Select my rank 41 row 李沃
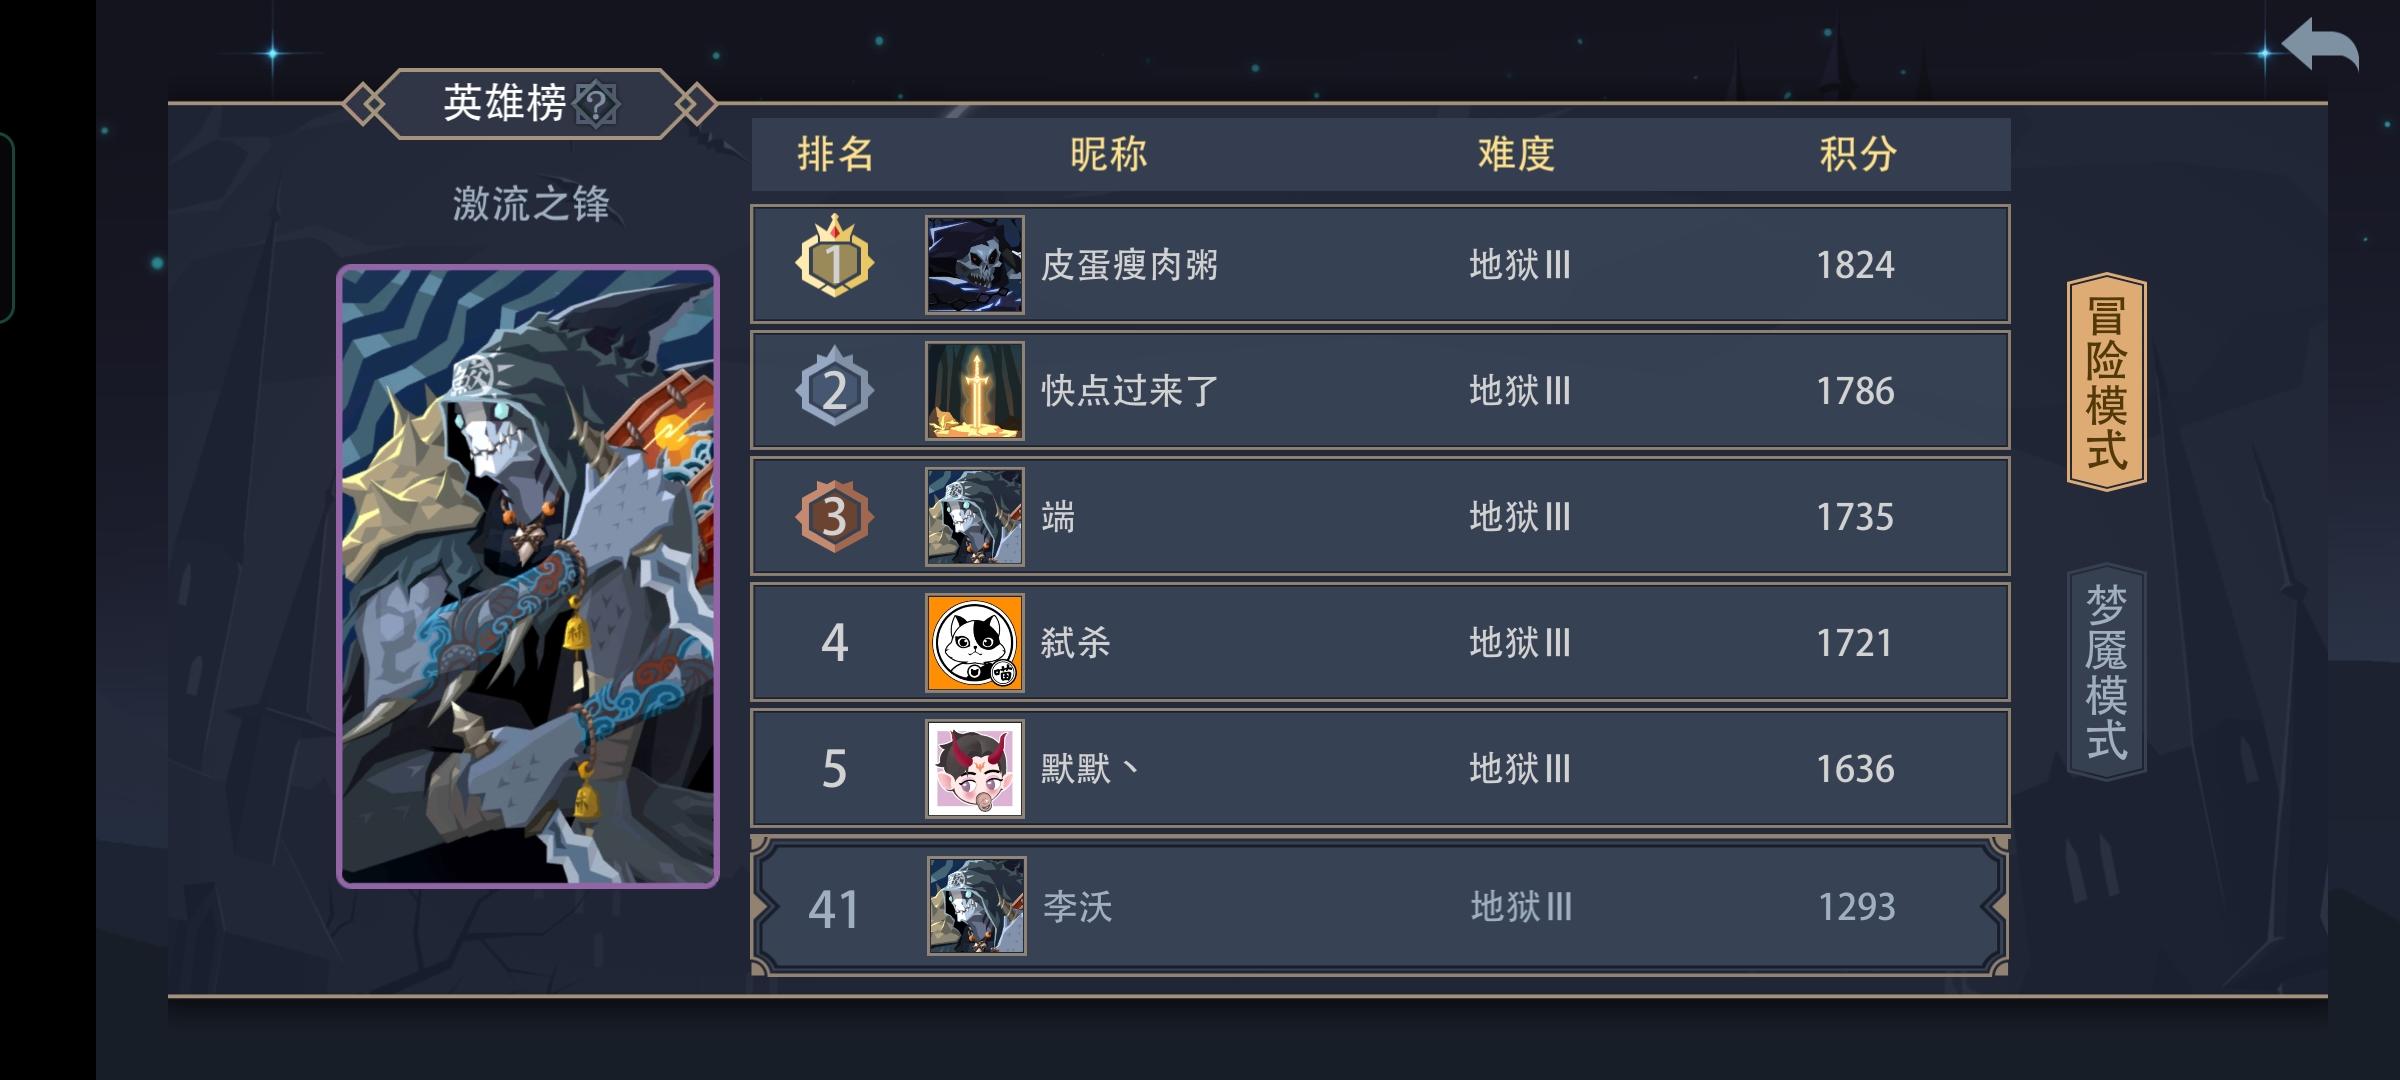Screen dimensions: 2400x1080 point(1380,906)
